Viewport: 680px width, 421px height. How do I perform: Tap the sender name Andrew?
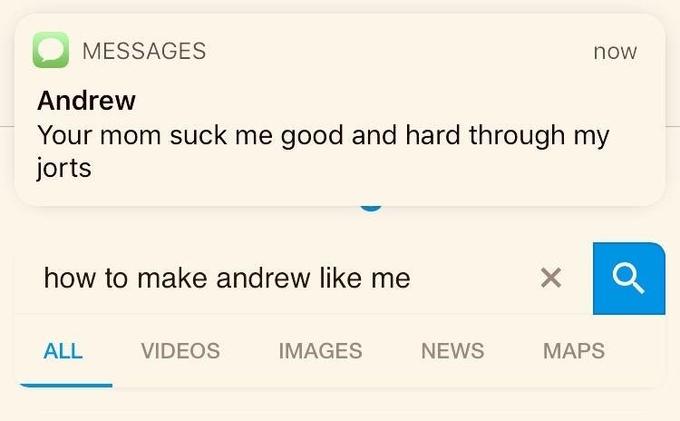pyautogui.click(x=86, y=101)
